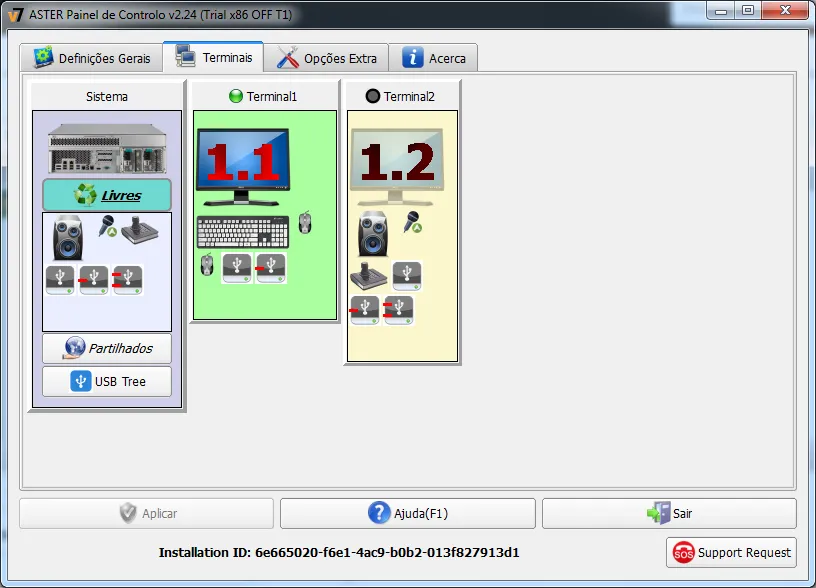Image resolution: width=816 pixels, height=588 pixels.
Task: Toggle the dark Terminal2 status indicator
Action: click(373, 97)
